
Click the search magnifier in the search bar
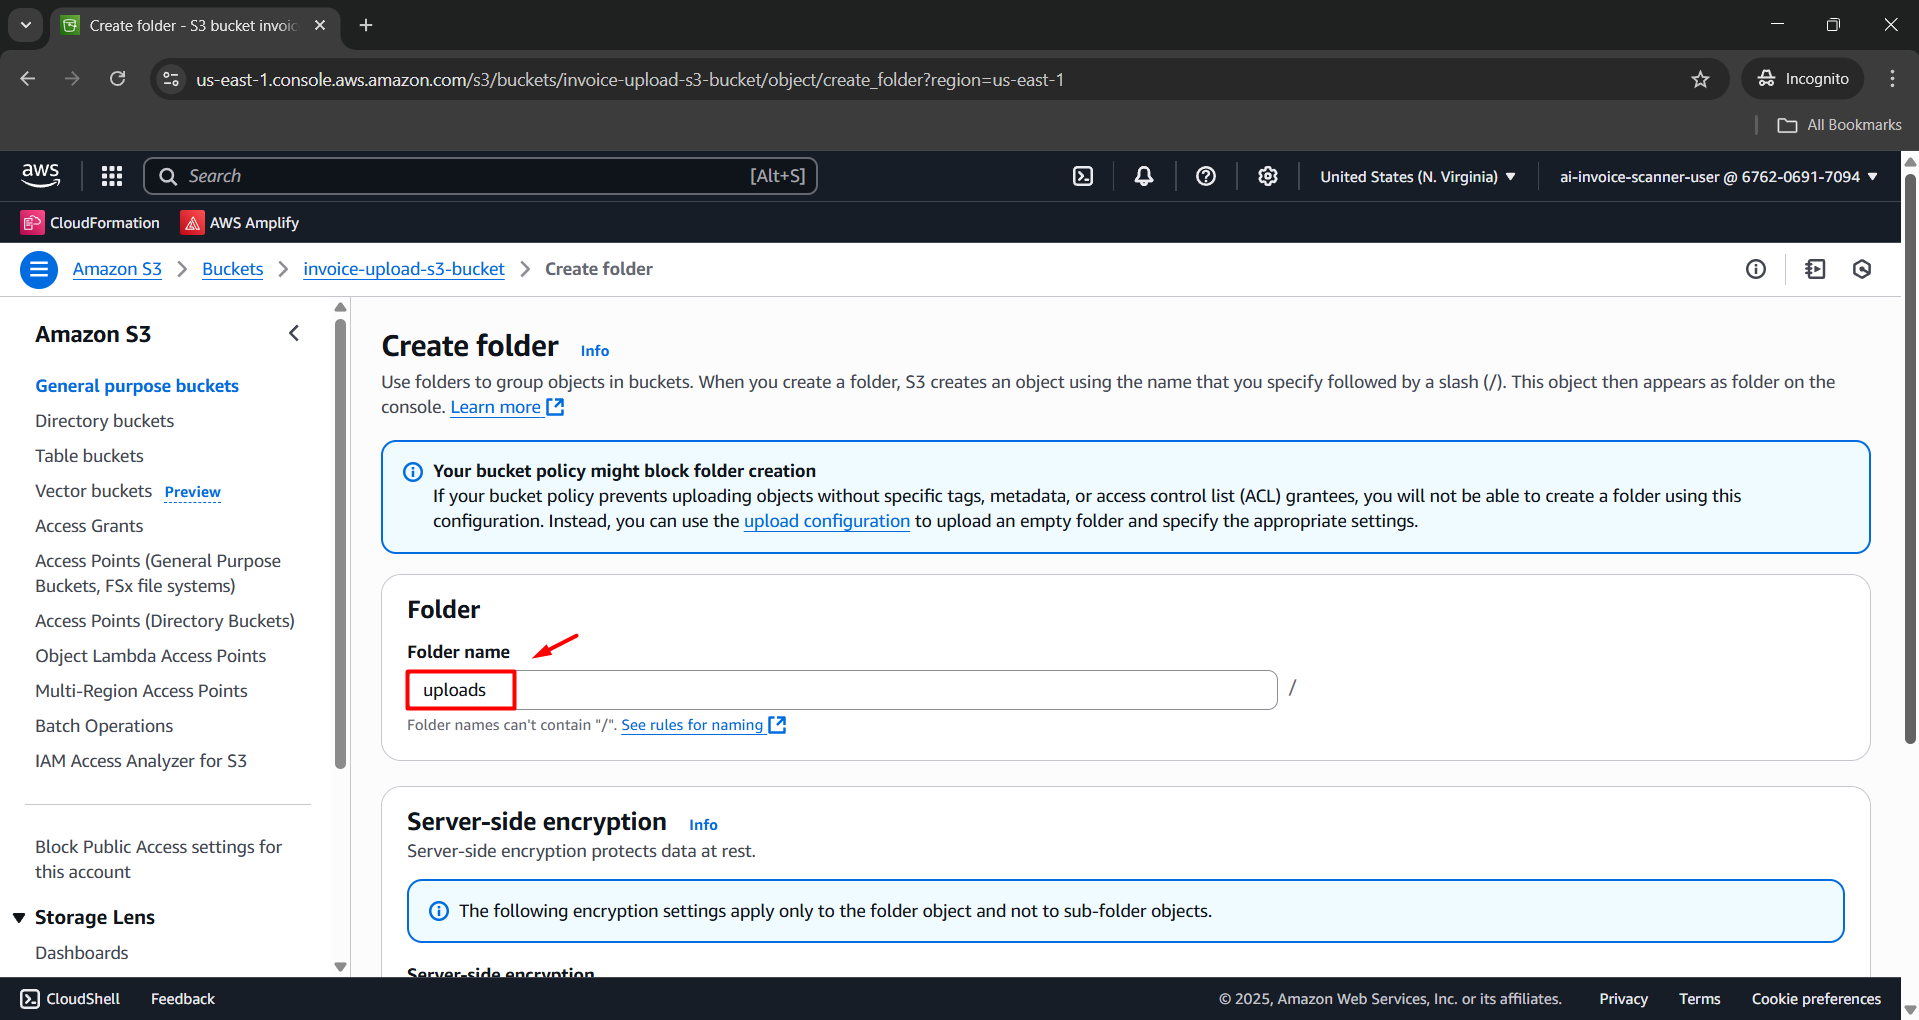coord(169,175)
